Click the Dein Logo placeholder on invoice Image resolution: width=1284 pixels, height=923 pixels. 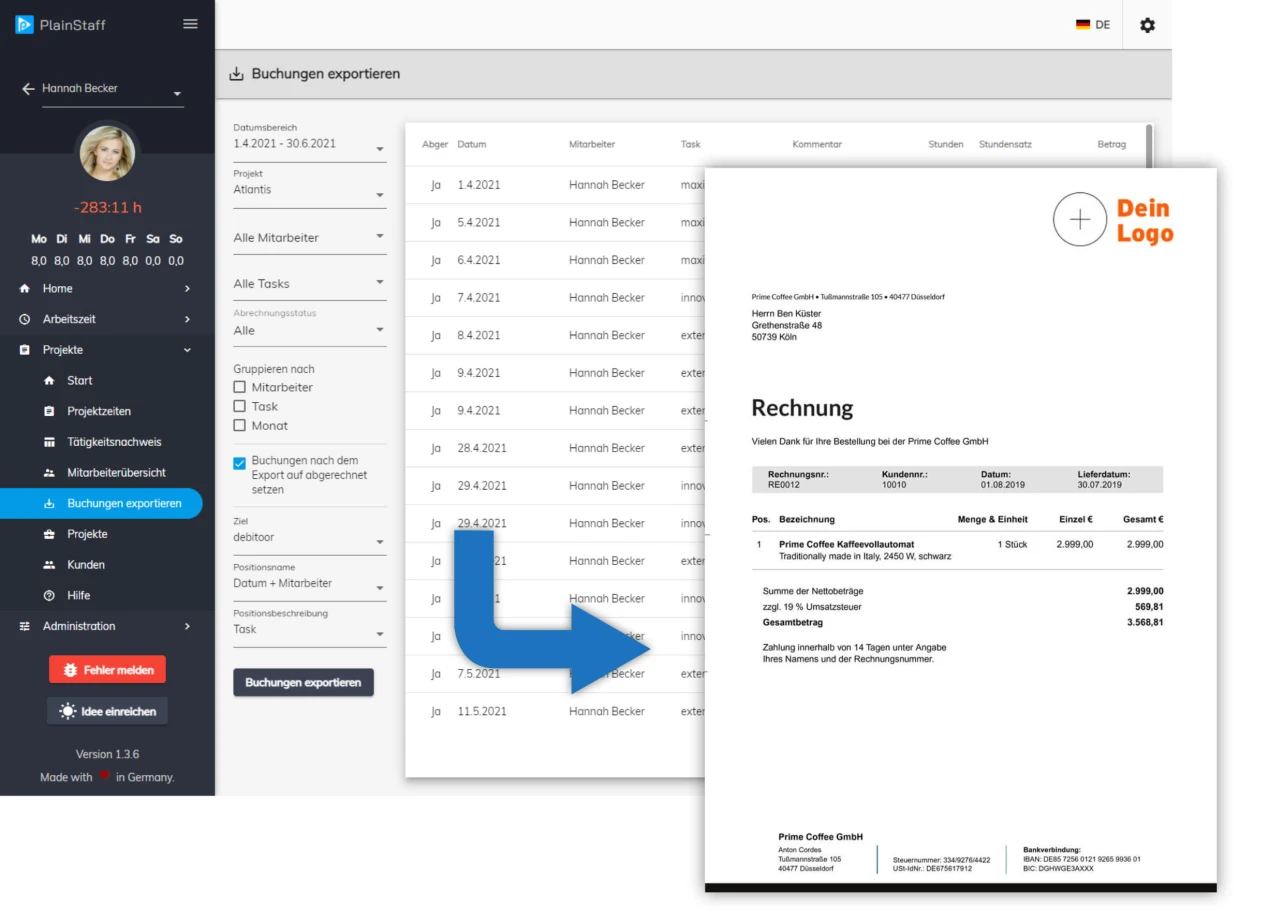coord(1113,220)
